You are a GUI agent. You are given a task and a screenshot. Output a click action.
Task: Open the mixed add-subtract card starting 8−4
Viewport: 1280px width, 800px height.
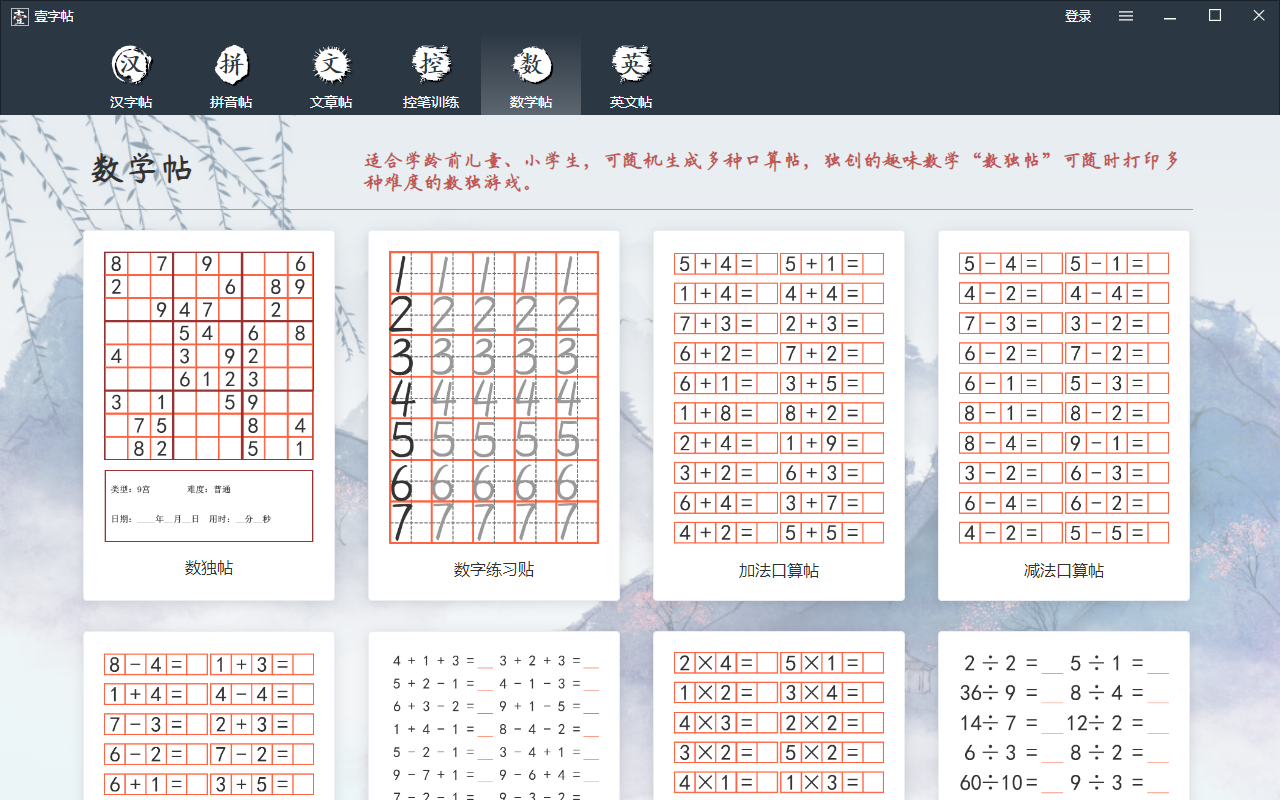[x=209, y=716]
